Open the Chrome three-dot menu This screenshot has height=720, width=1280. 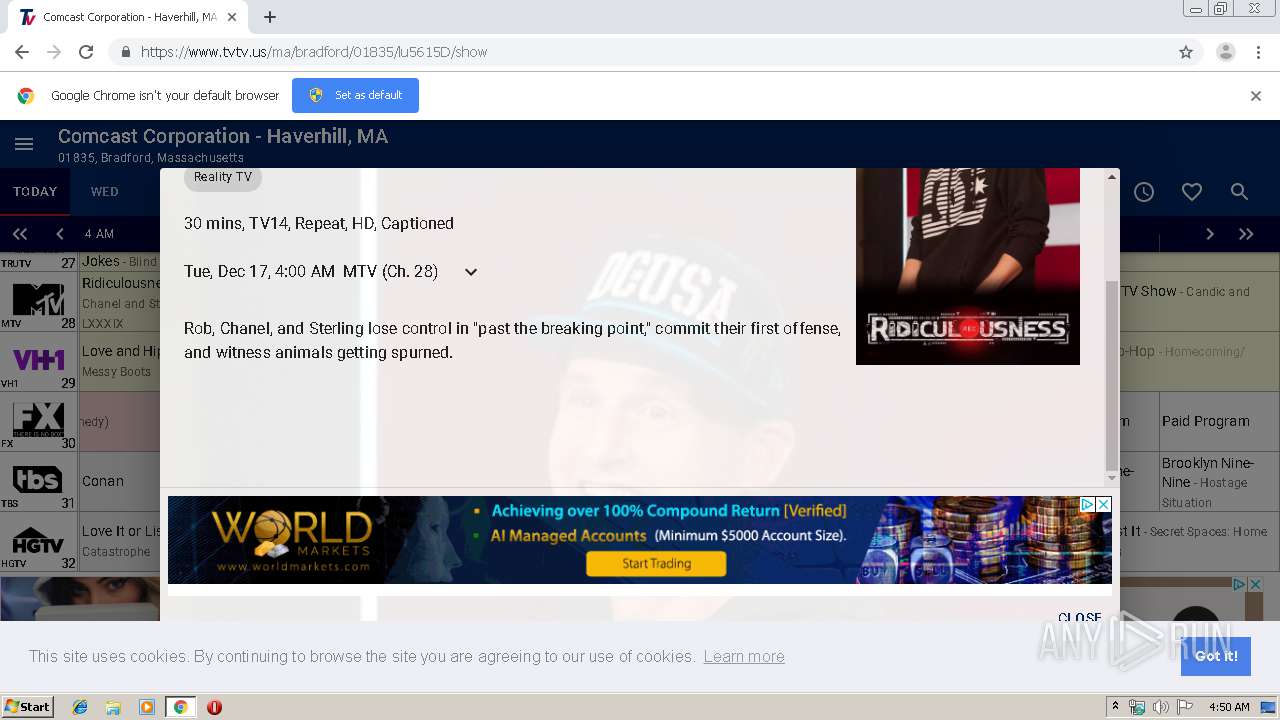(x=1258, y=52)
